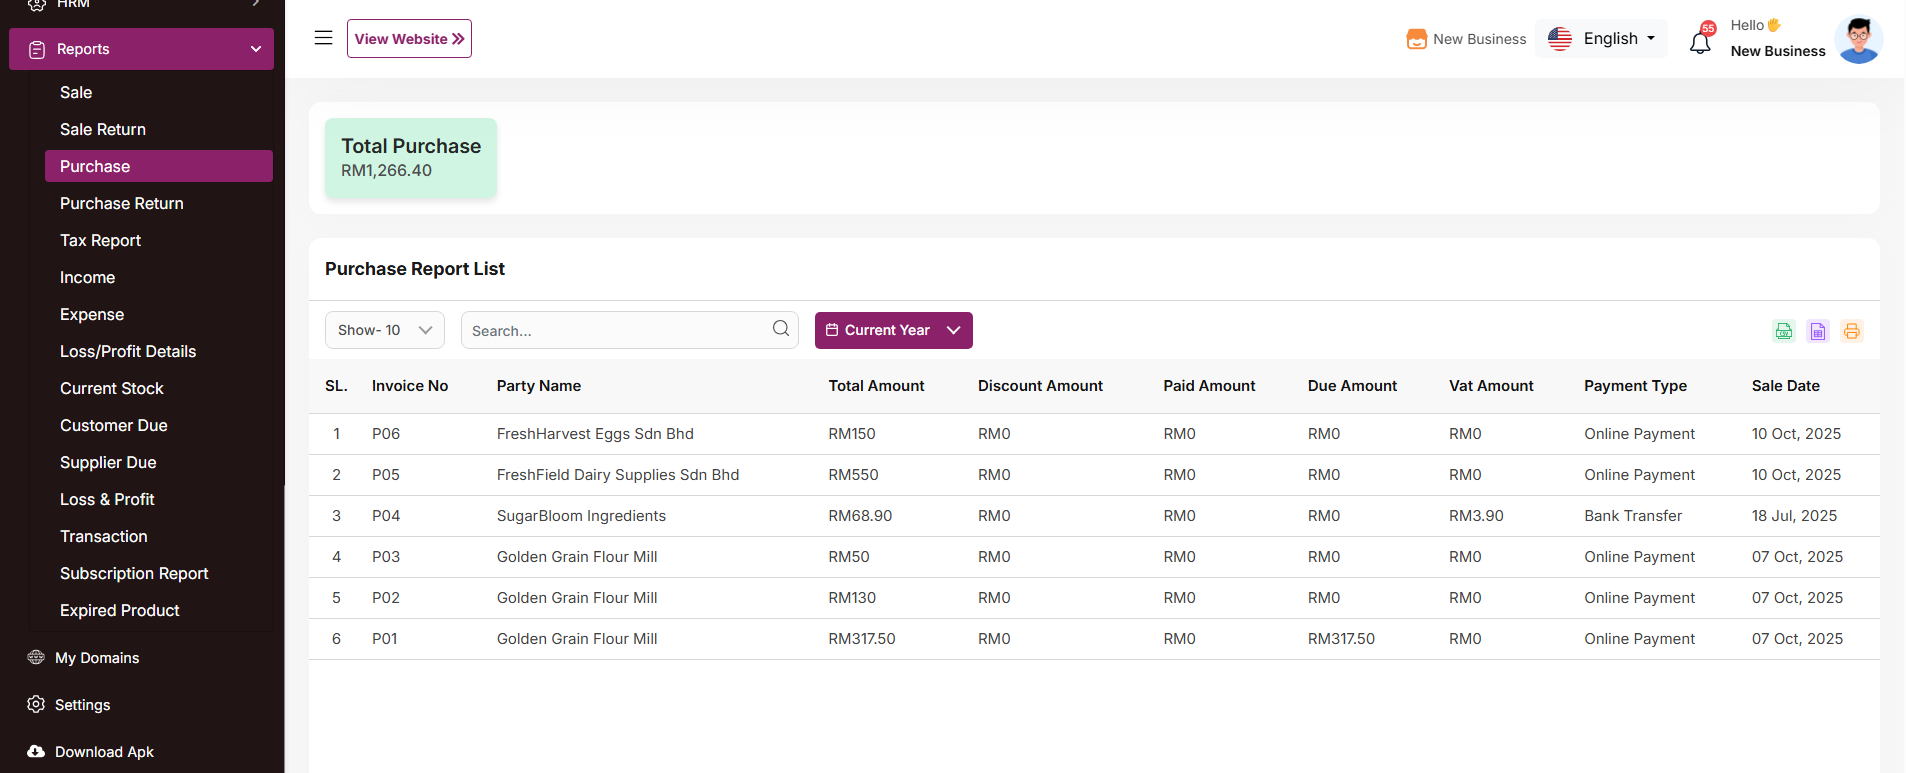This screenshot has height=773, width=1906.
Task: Print the purchase report
Action: point(1851,331)
